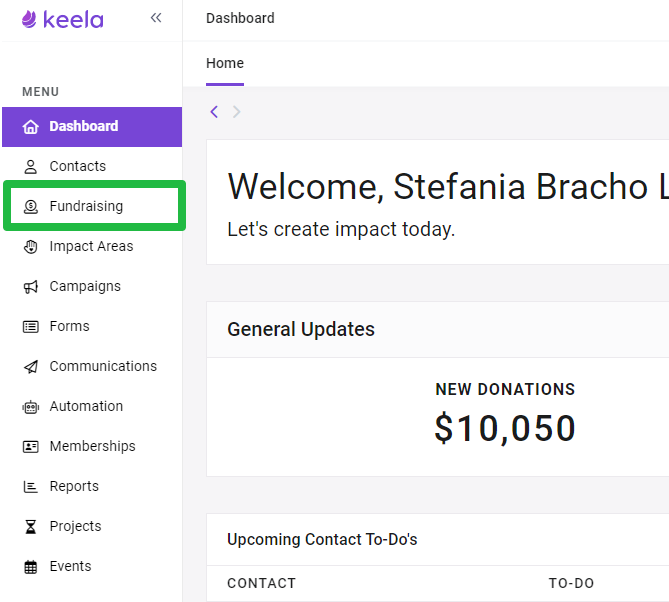669x602 pixels.
Task: Go forward with the right chevron
Action: [236, 112]
